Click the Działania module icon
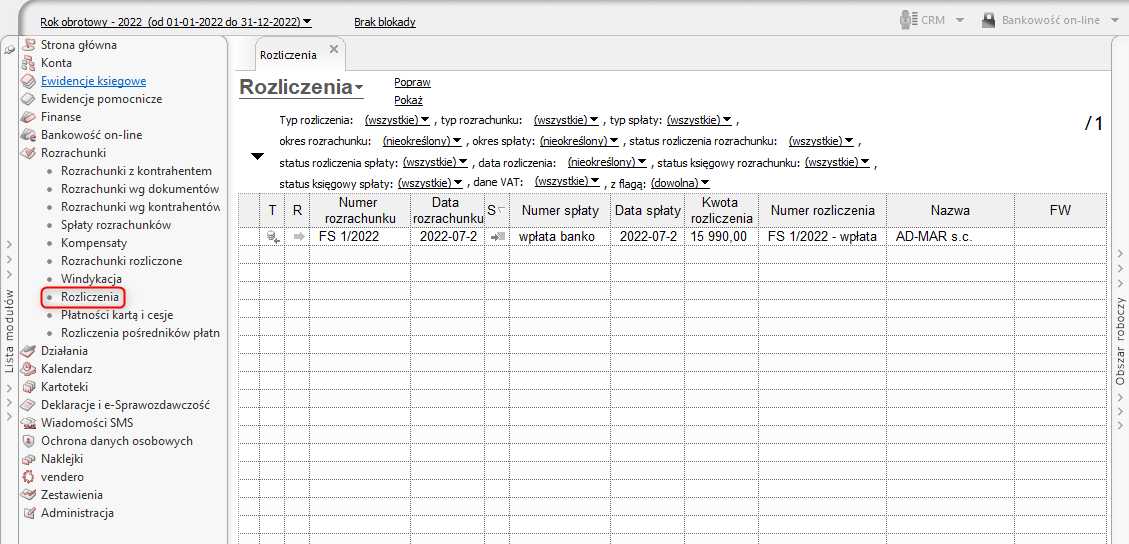Image resolution: width=1129 pixels, height=544 pixels. [28, 351]
